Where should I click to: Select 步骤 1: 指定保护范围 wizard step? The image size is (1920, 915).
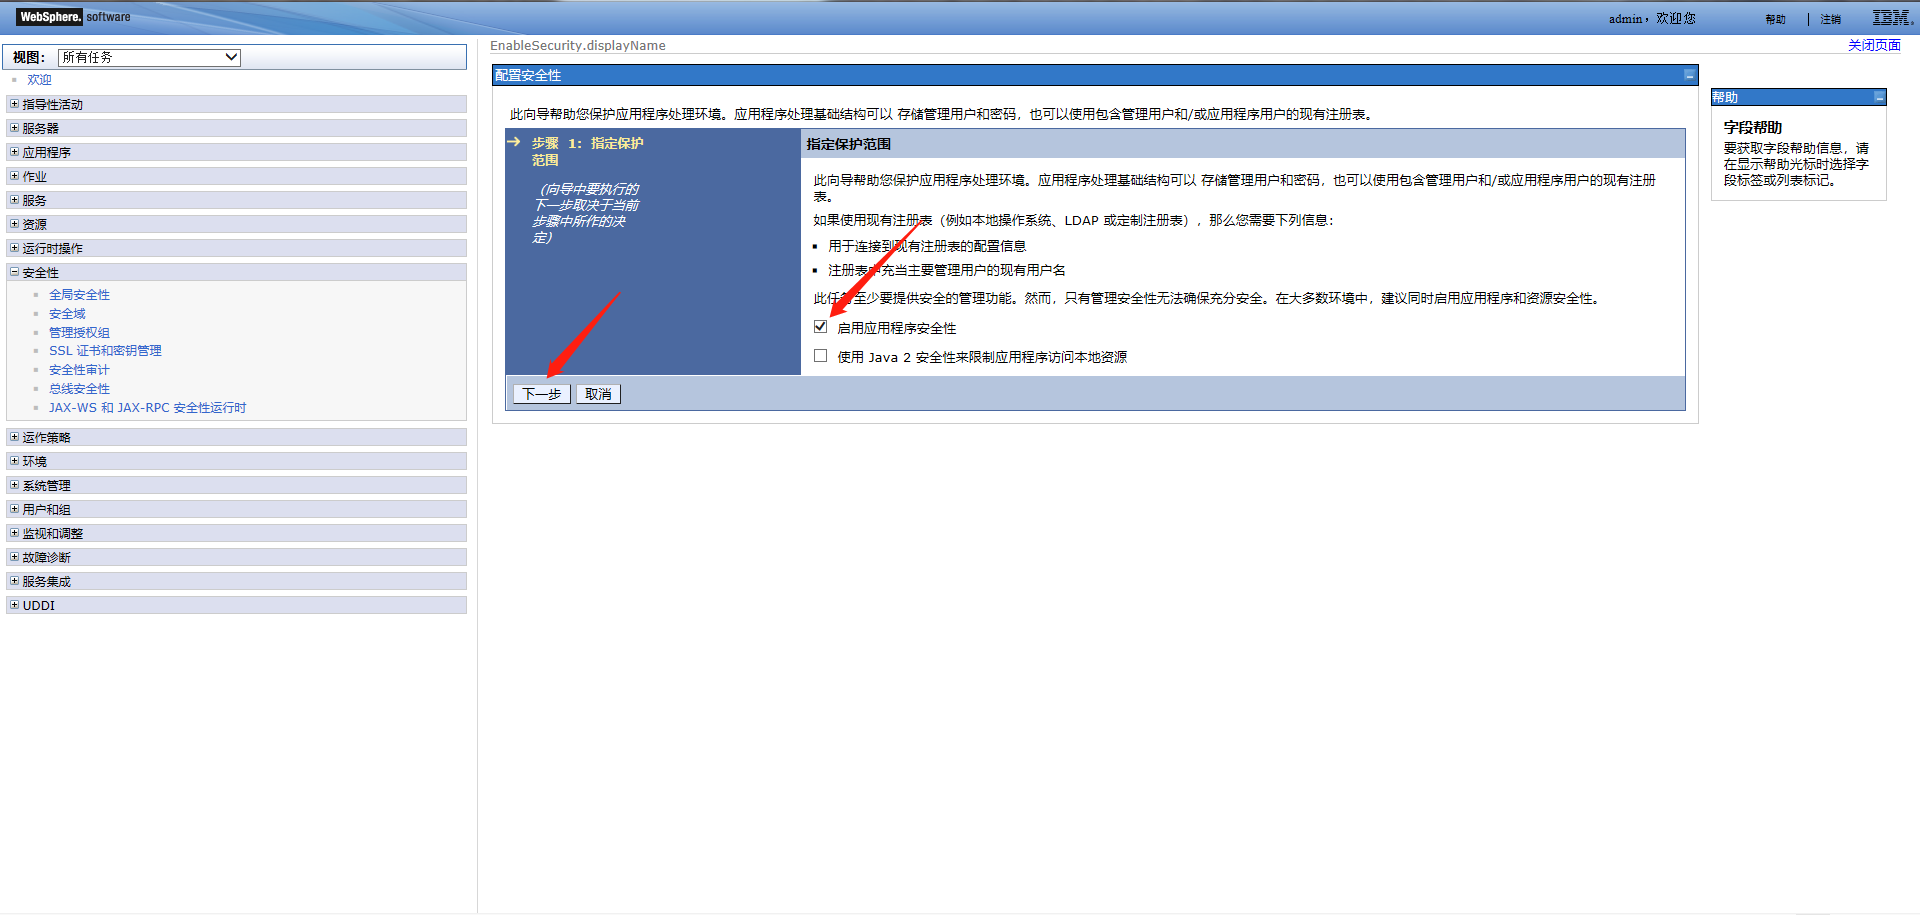587,151
